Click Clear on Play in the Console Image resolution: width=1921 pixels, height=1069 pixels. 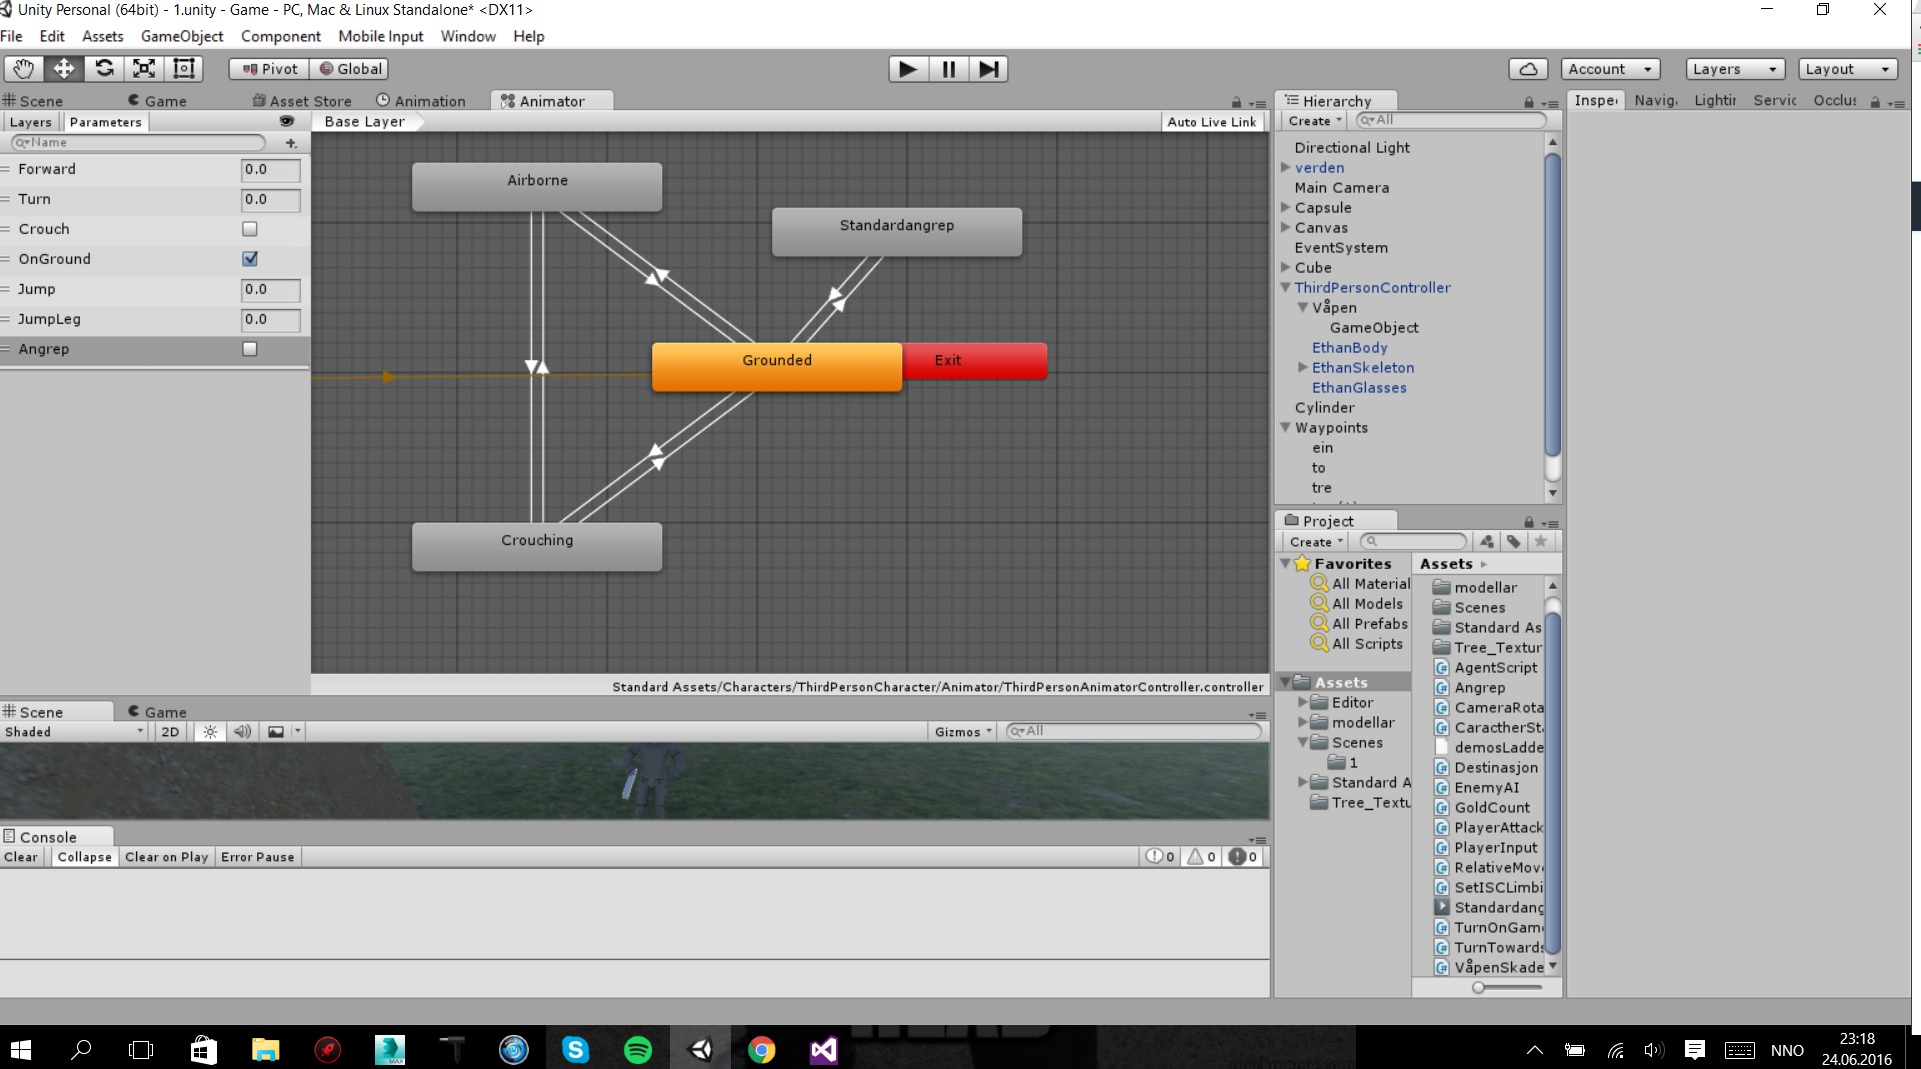tap(166, 857)
